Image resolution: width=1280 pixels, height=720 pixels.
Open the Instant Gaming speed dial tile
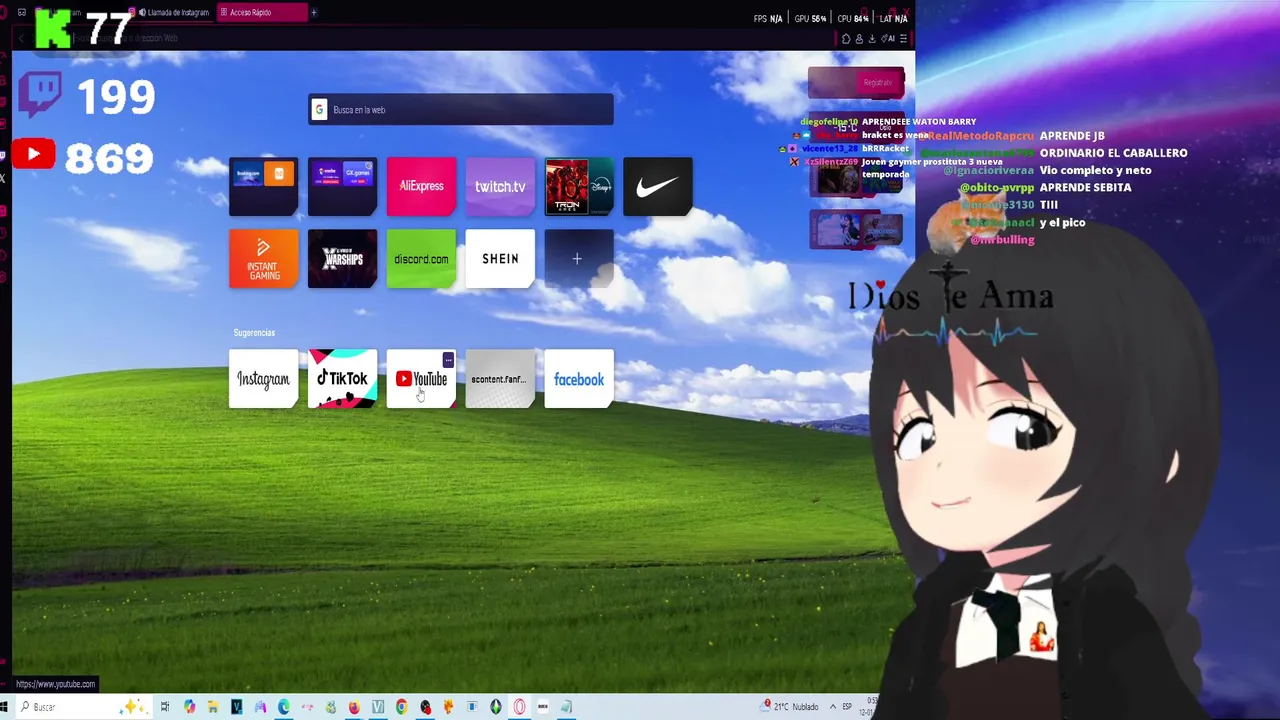[x=263, y=259]
